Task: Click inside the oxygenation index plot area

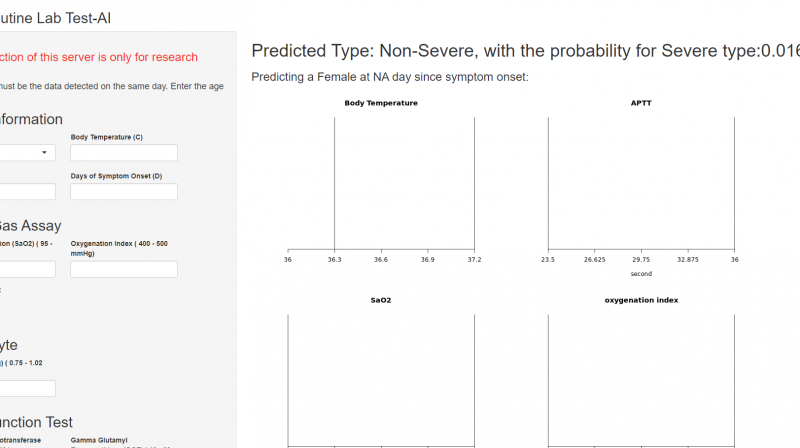Action: click(x=641, y=380)
